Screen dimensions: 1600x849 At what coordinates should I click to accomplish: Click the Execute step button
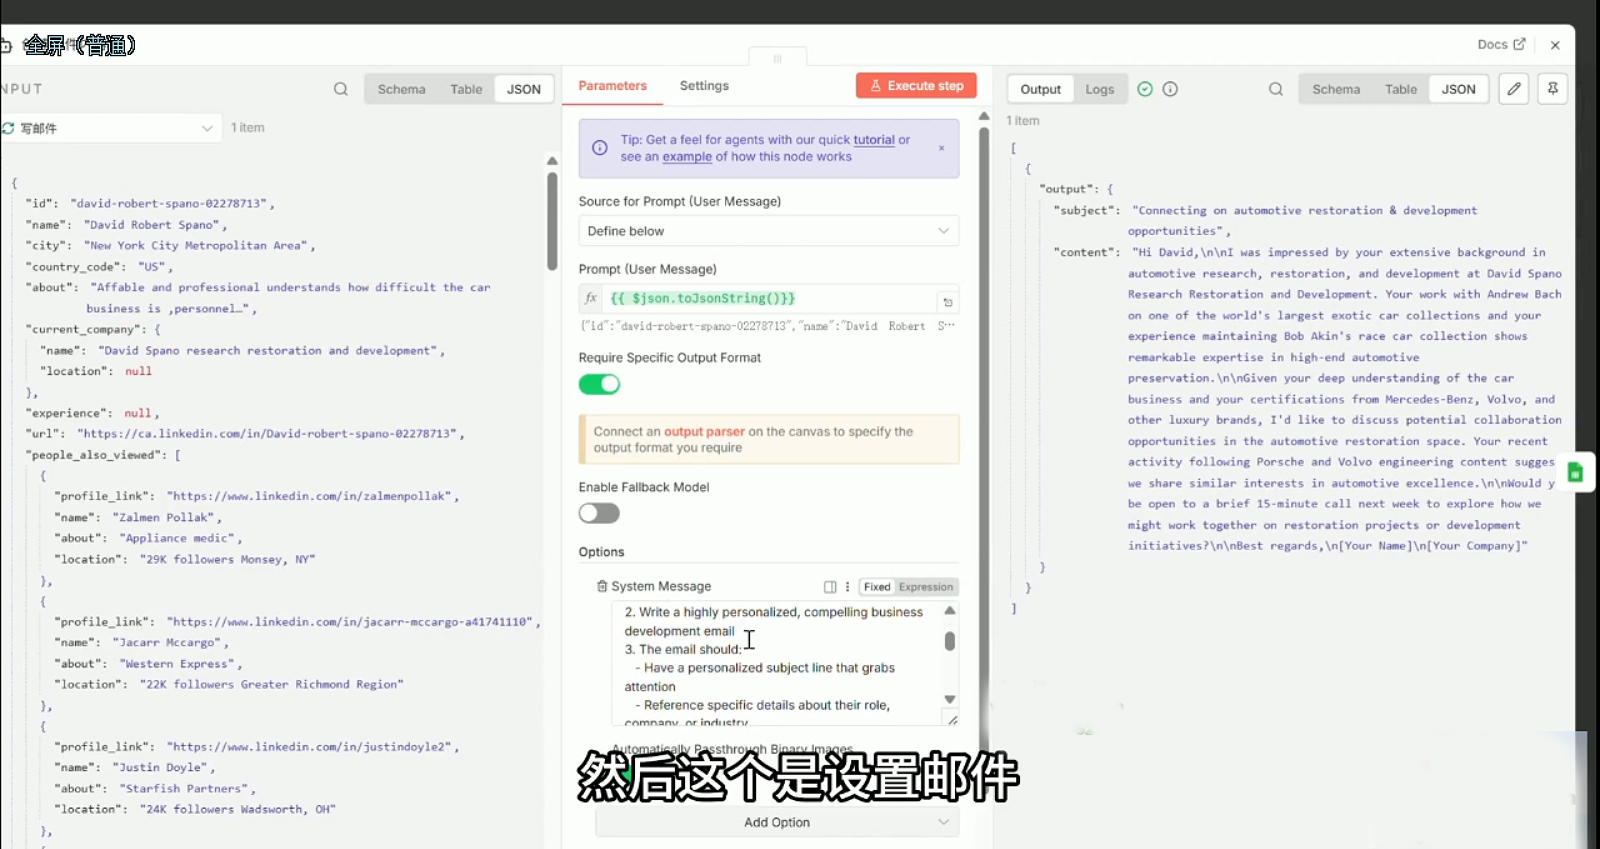tap(916, 86)
